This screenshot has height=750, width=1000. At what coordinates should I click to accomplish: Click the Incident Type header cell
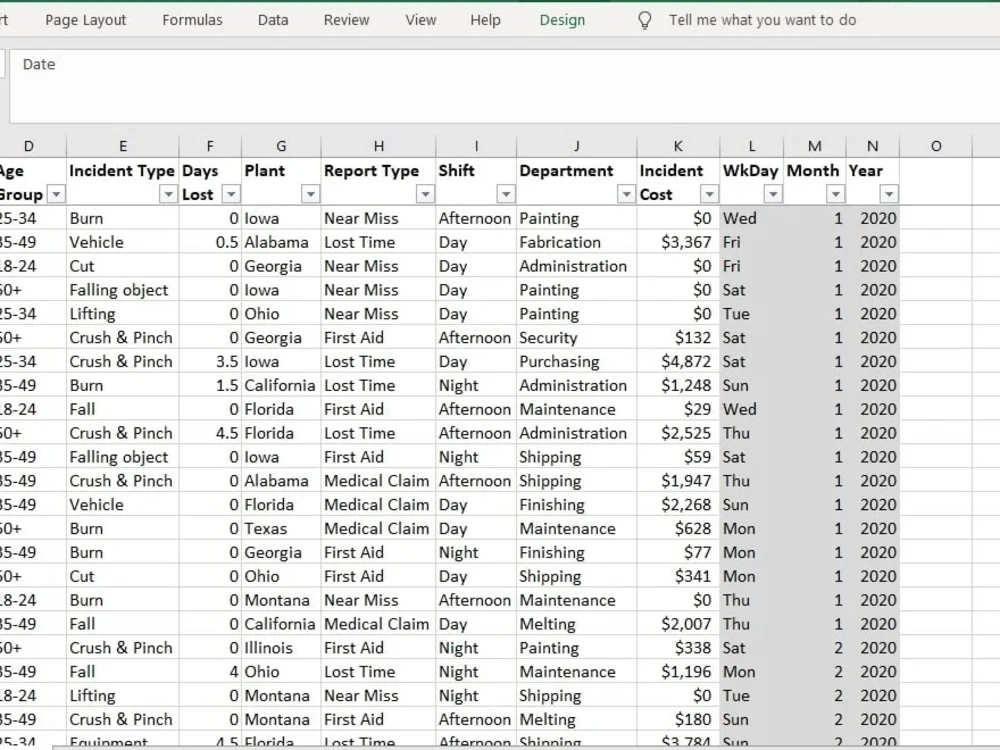tap(122, 181)
